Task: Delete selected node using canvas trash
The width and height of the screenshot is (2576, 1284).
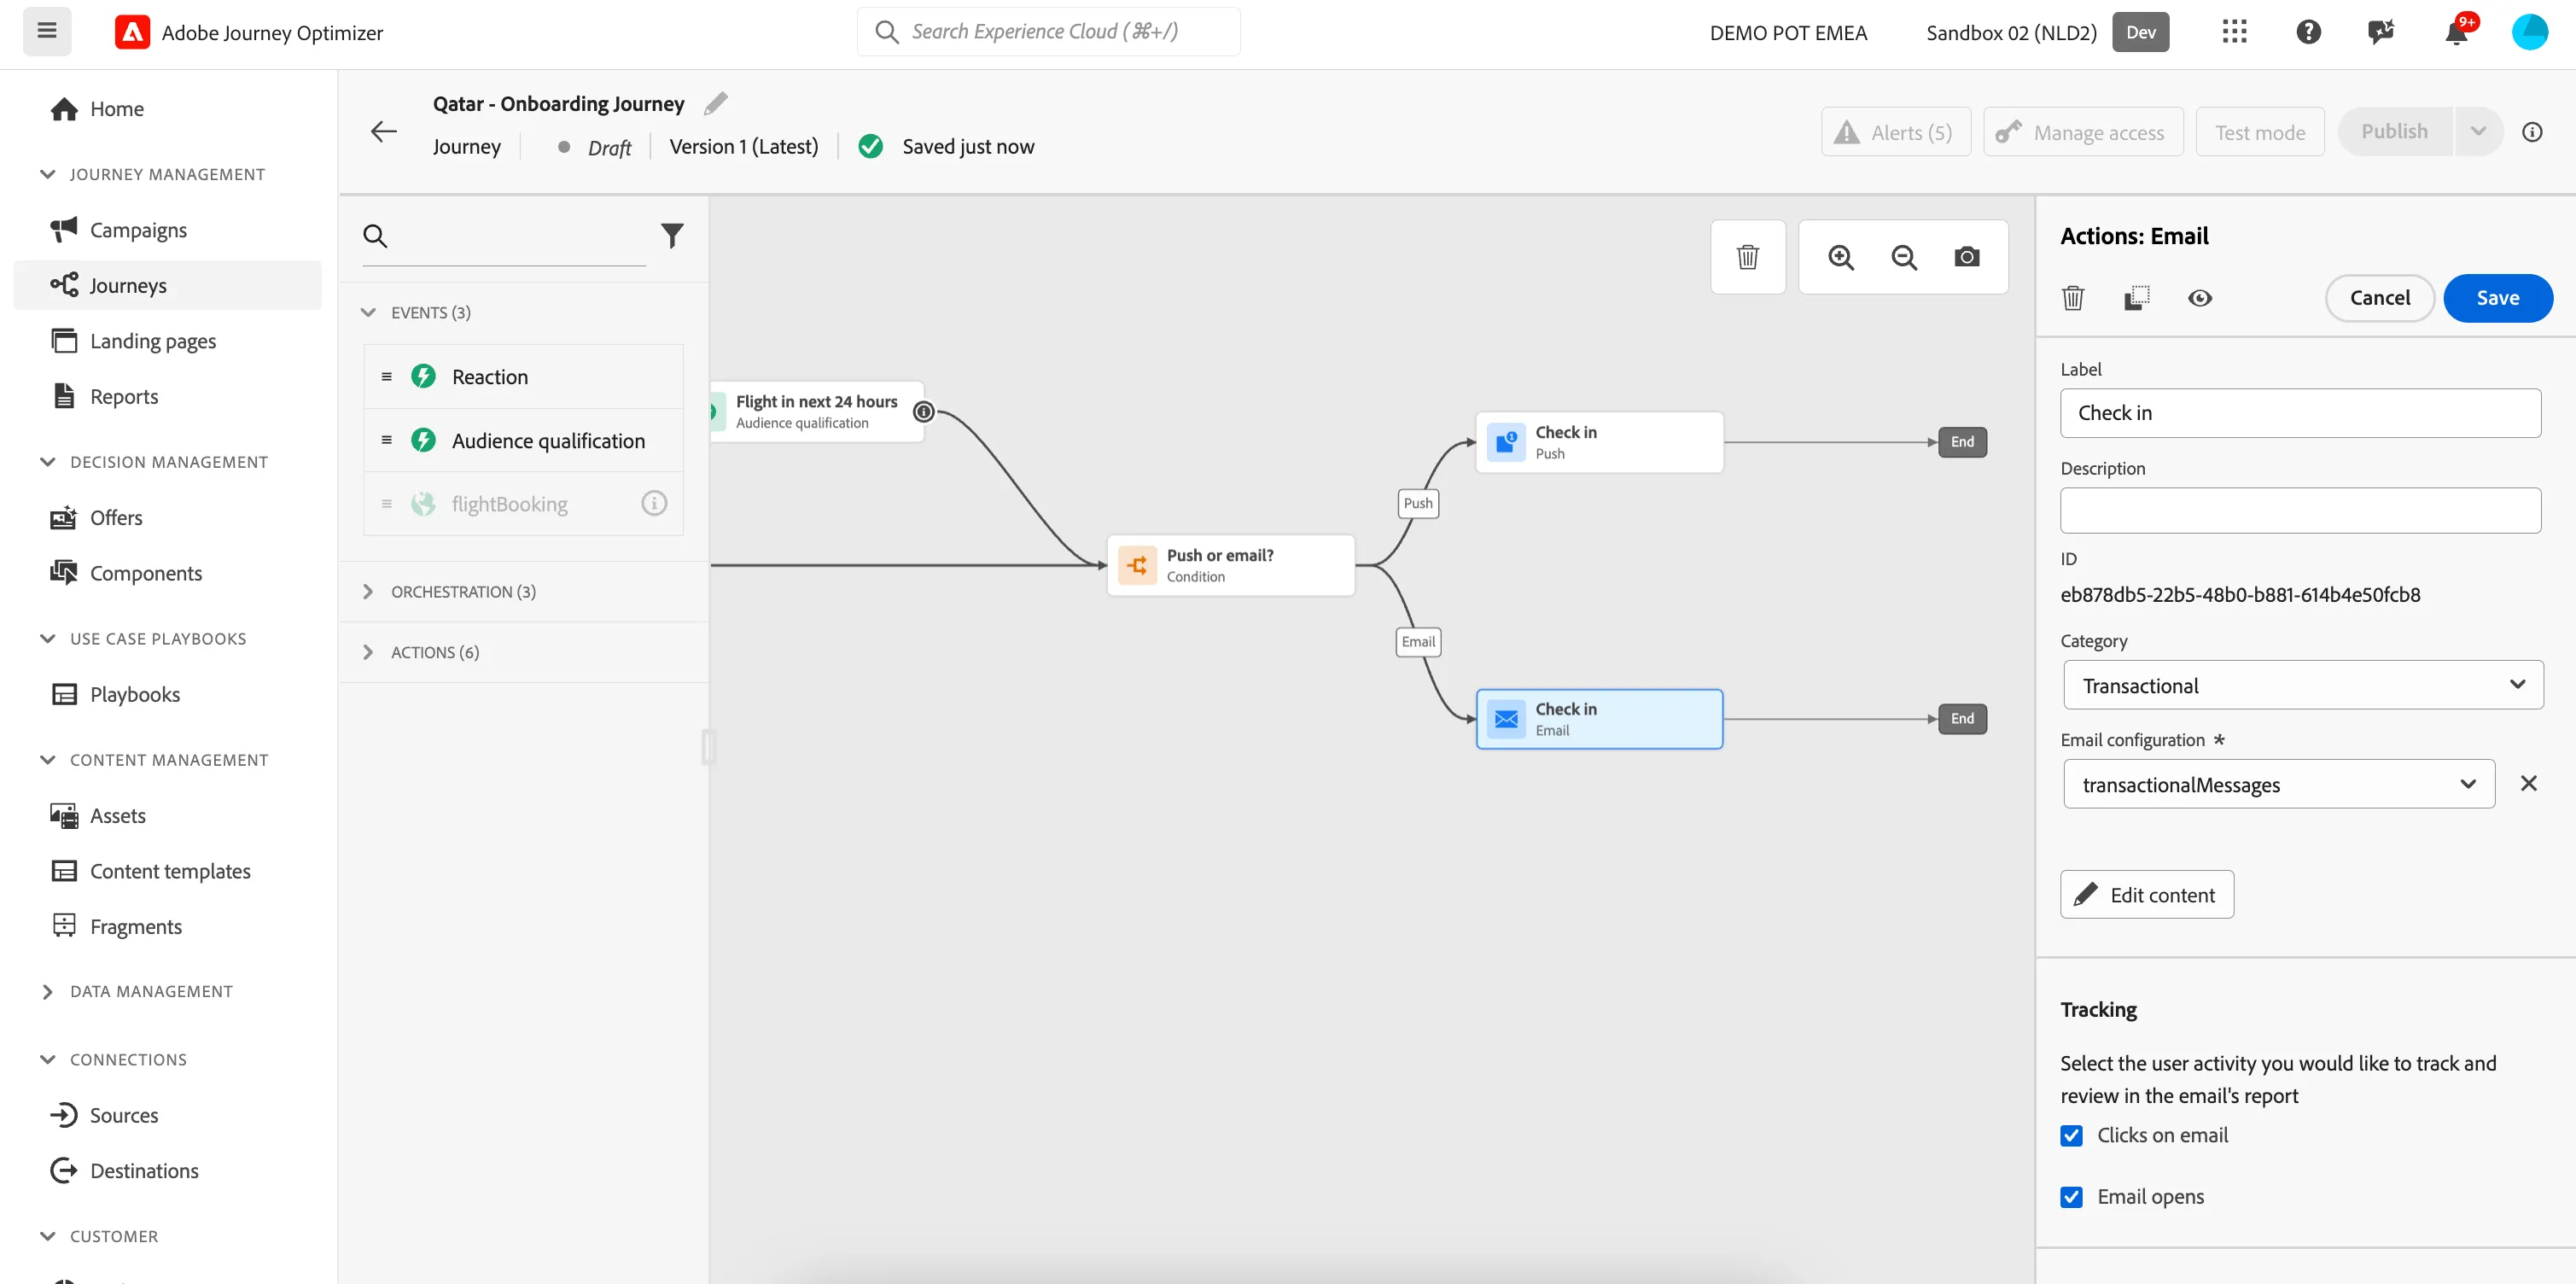Action: [x=1747, y=257]
